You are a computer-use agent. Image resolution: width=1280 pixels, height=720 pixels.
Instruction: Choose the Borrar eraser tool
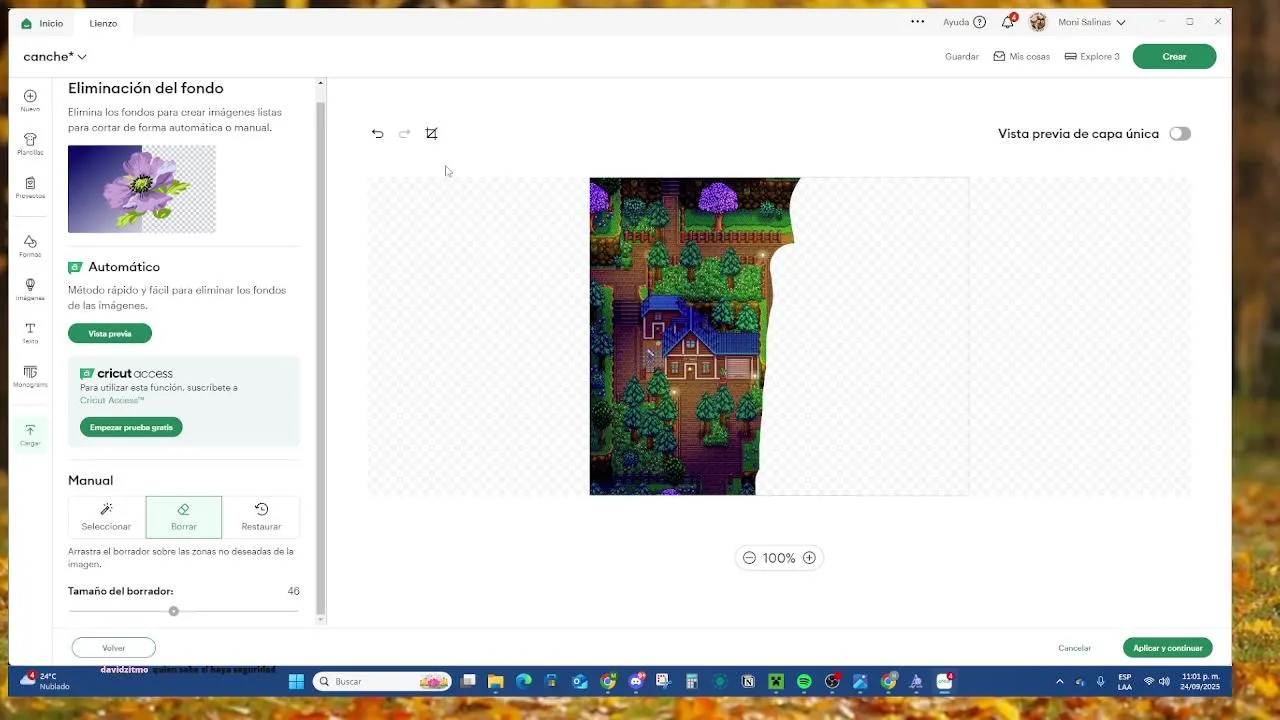pyautogui.click(x=184, y=517)
